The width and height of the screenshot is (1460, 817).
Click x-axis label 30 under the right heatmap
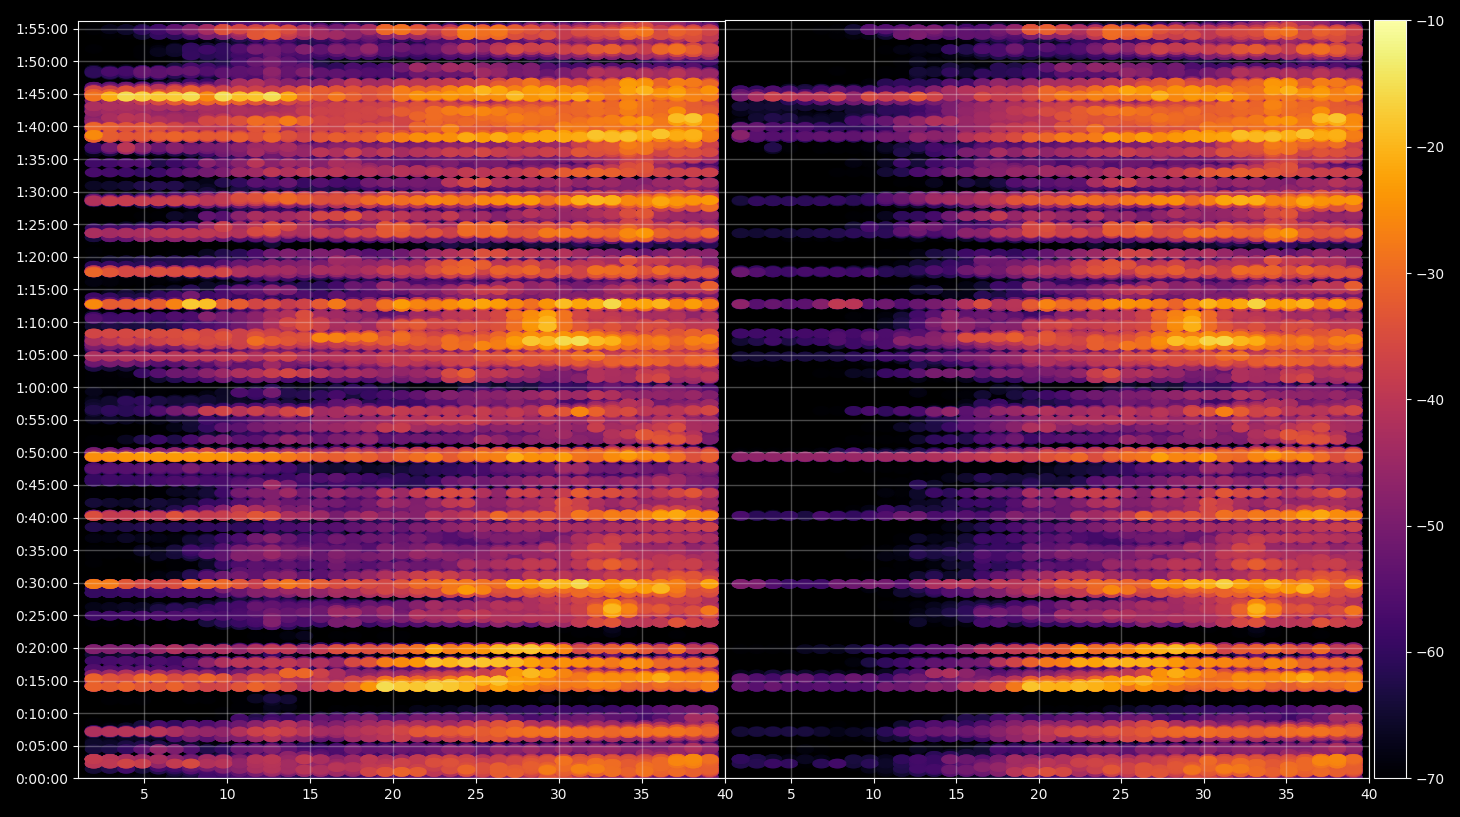(x=1203, y=795)
